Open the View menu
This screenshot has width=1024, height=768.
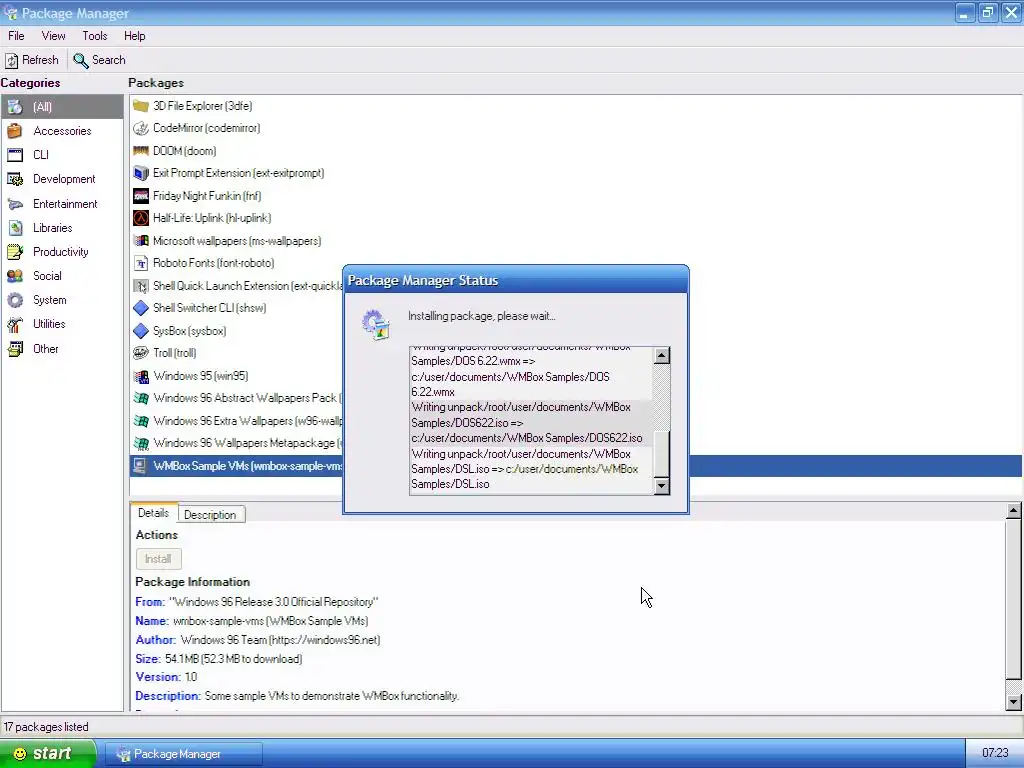point(54,36)
